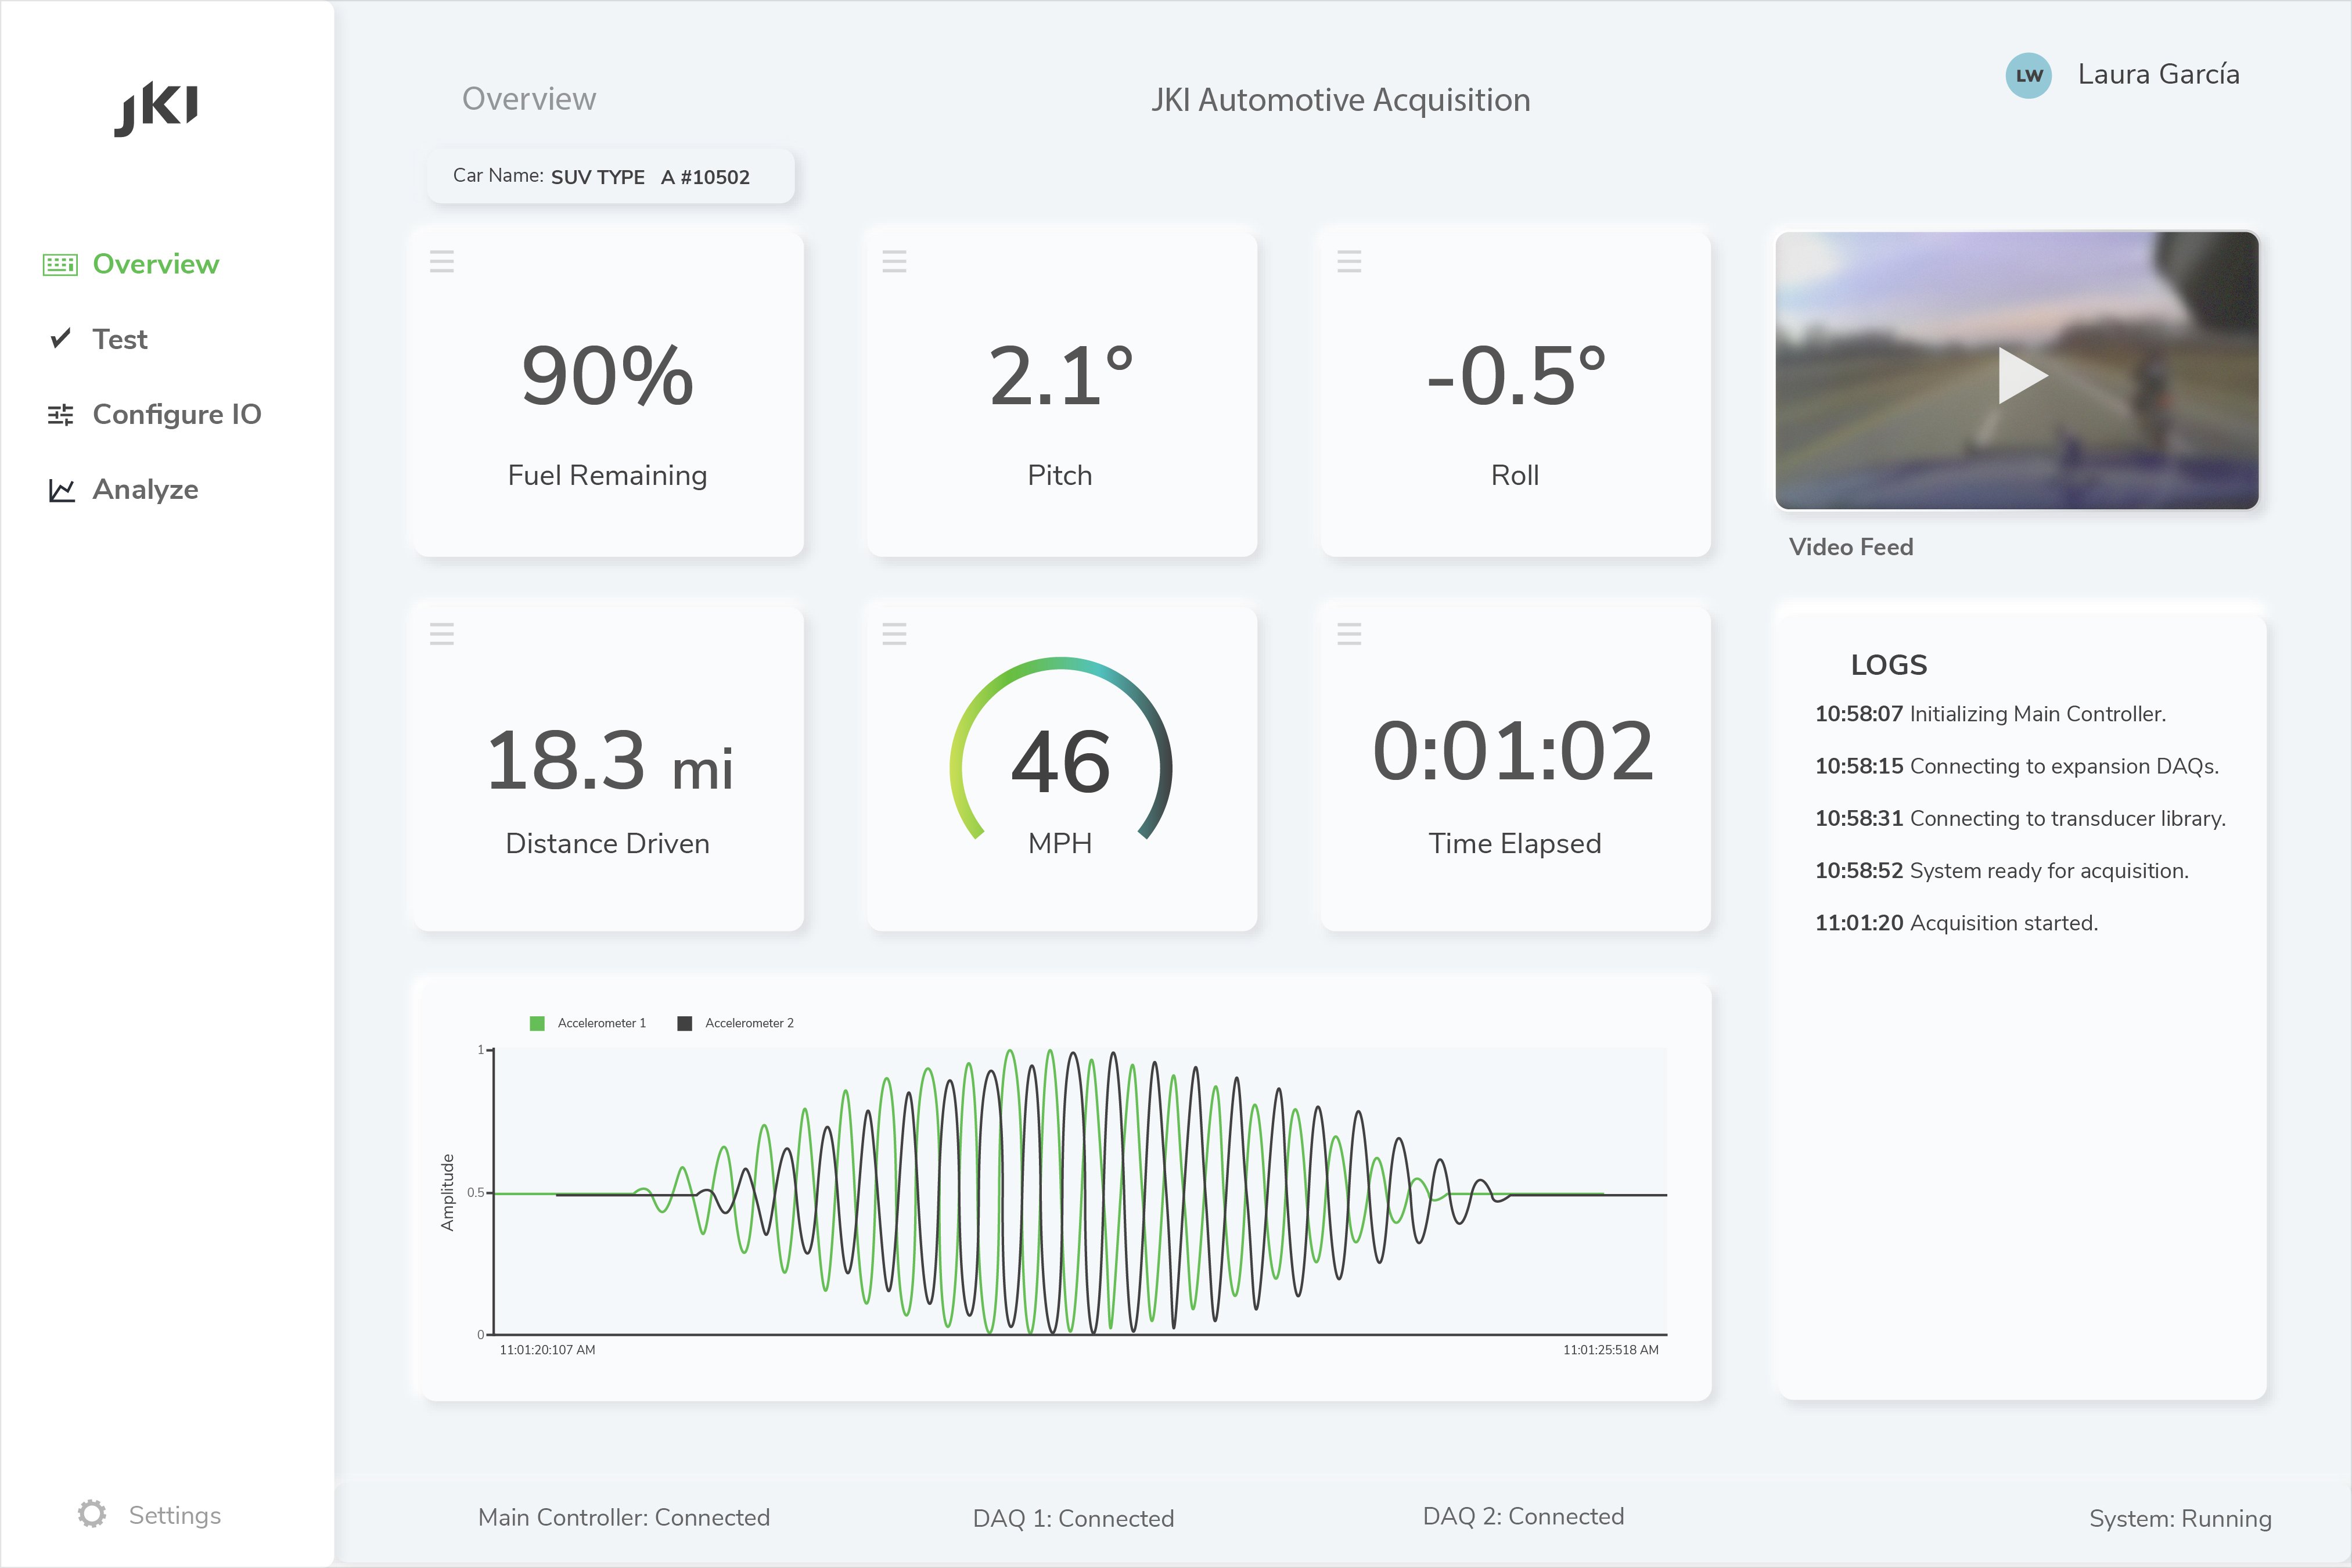This screenshot has width=2352, height=1568.
Task: Click the Settings gear icon
Action: pyautogui.click(x=92, y=1514)
